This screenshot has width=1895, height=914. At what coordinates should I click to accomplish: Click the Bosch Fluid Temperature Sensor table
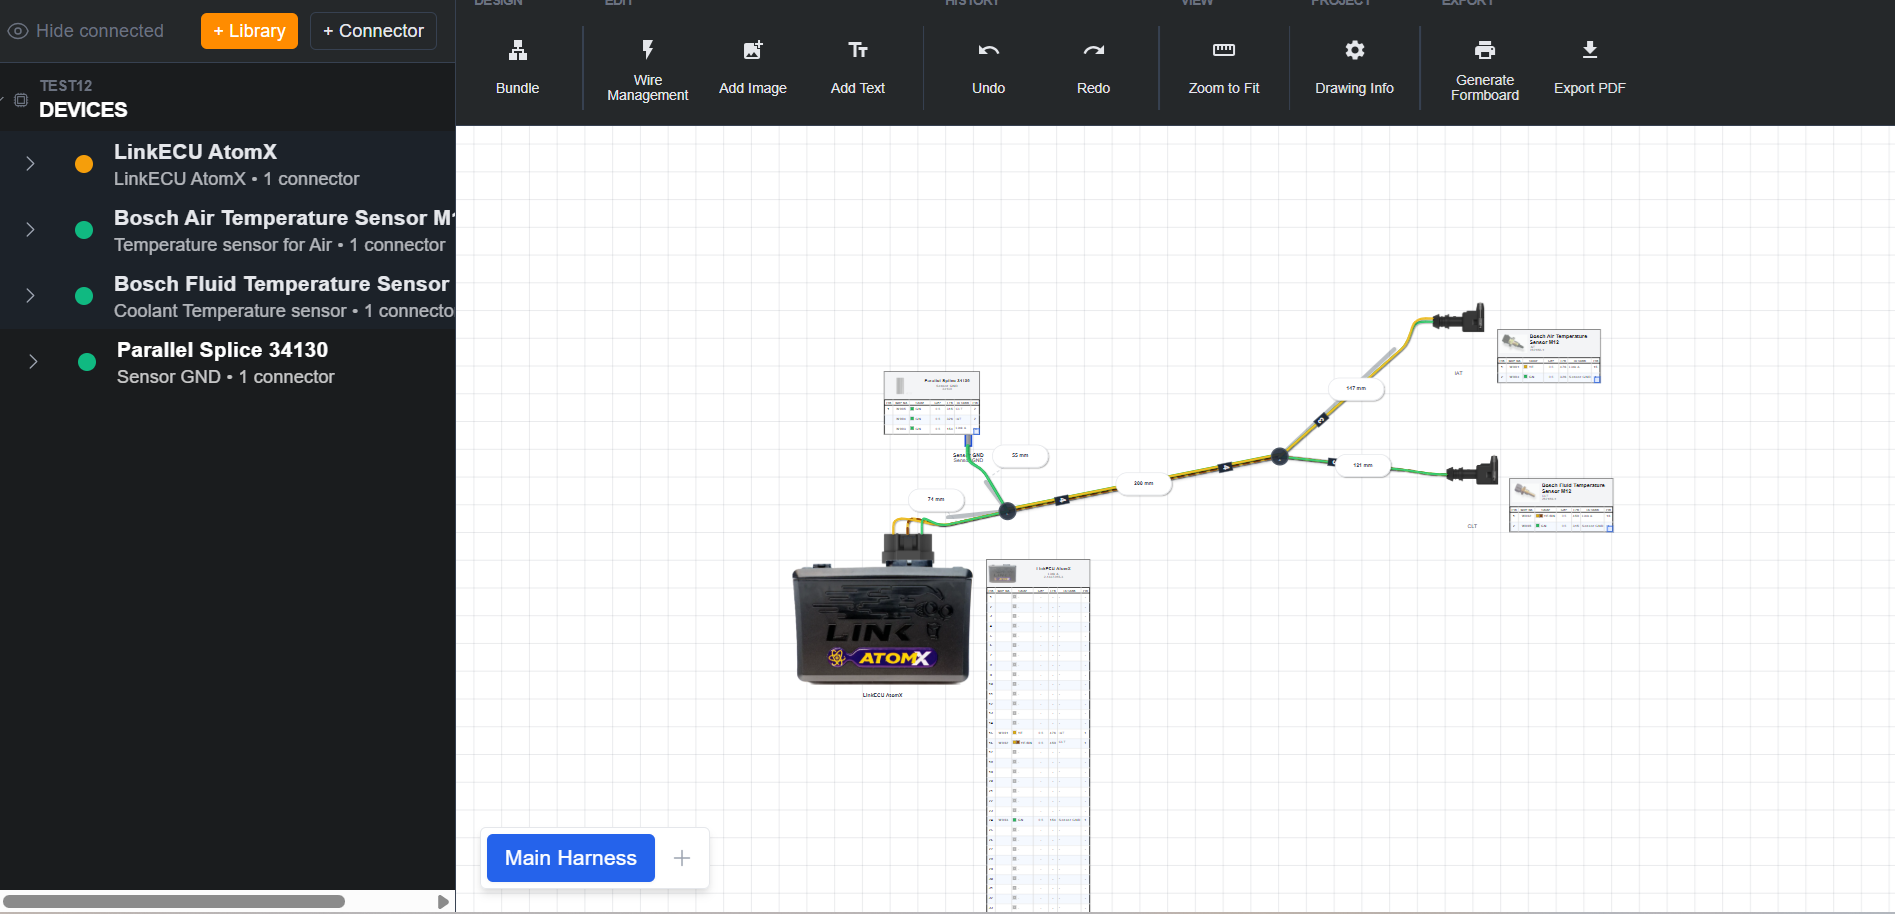pyautogui.click(x=1561, y=505)
